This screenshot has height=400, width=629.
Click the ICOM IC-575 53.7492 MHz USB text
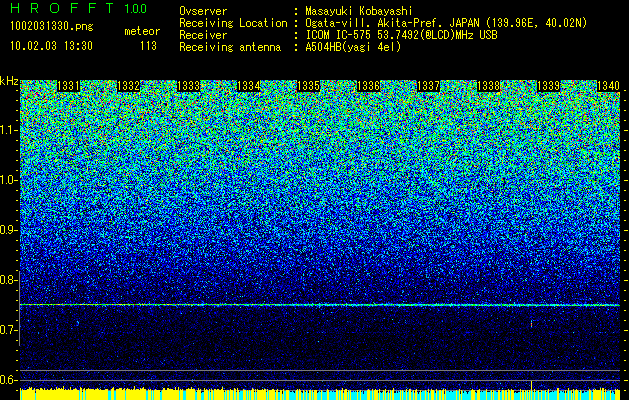(401, 35)
